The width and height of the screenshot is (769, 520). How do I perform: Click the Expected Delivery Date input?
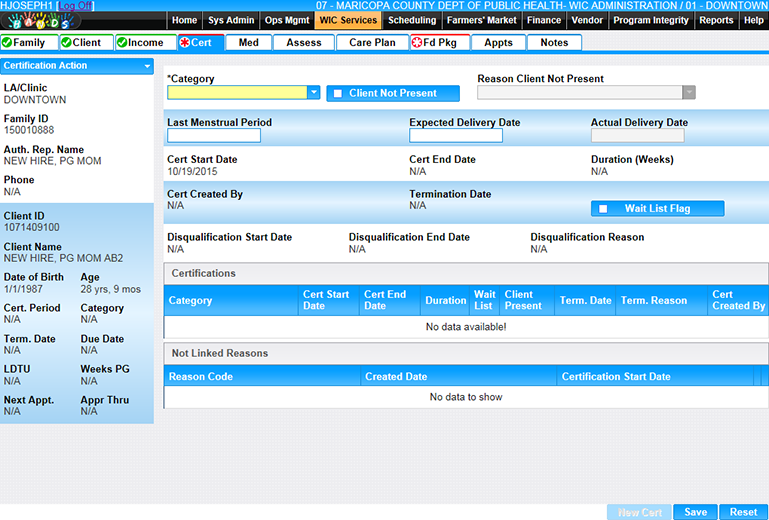(x=455, y=136)
